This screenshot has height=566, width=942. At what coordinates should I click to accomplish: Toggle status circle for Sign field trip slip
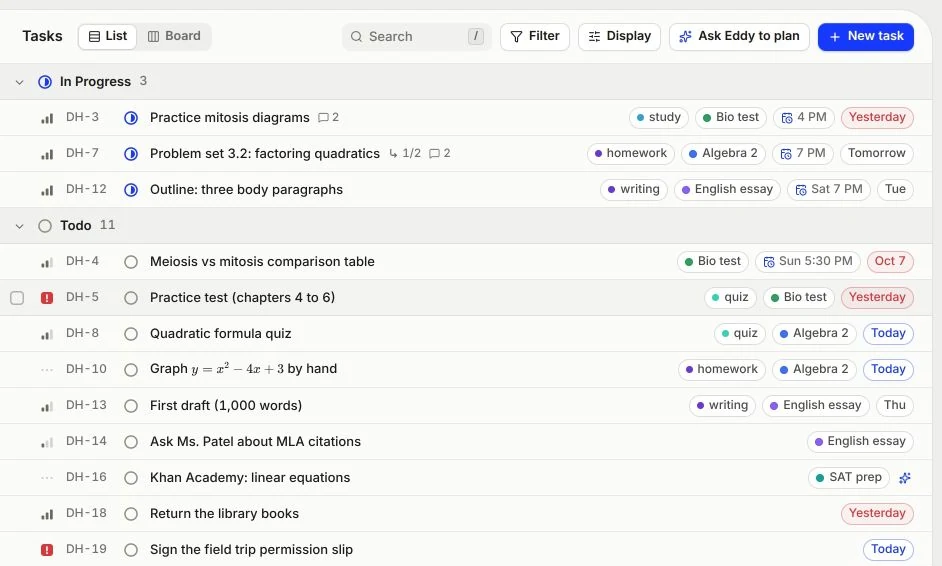[x=131, y=550]
